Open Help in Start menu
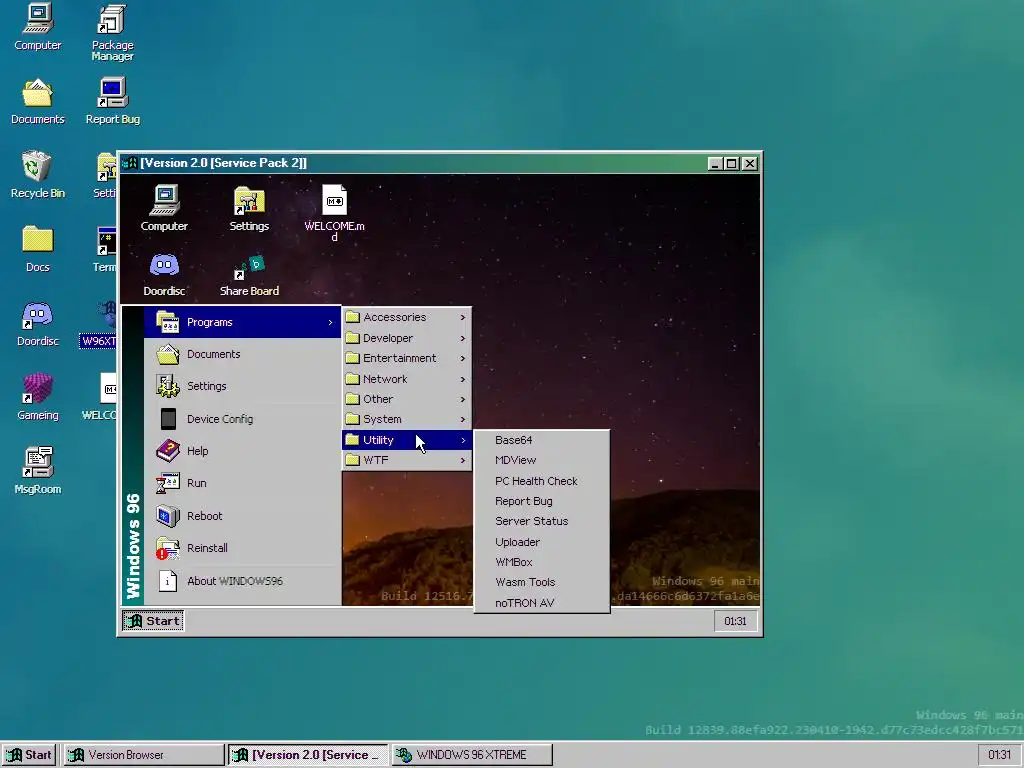 click(x=242, y=451)
